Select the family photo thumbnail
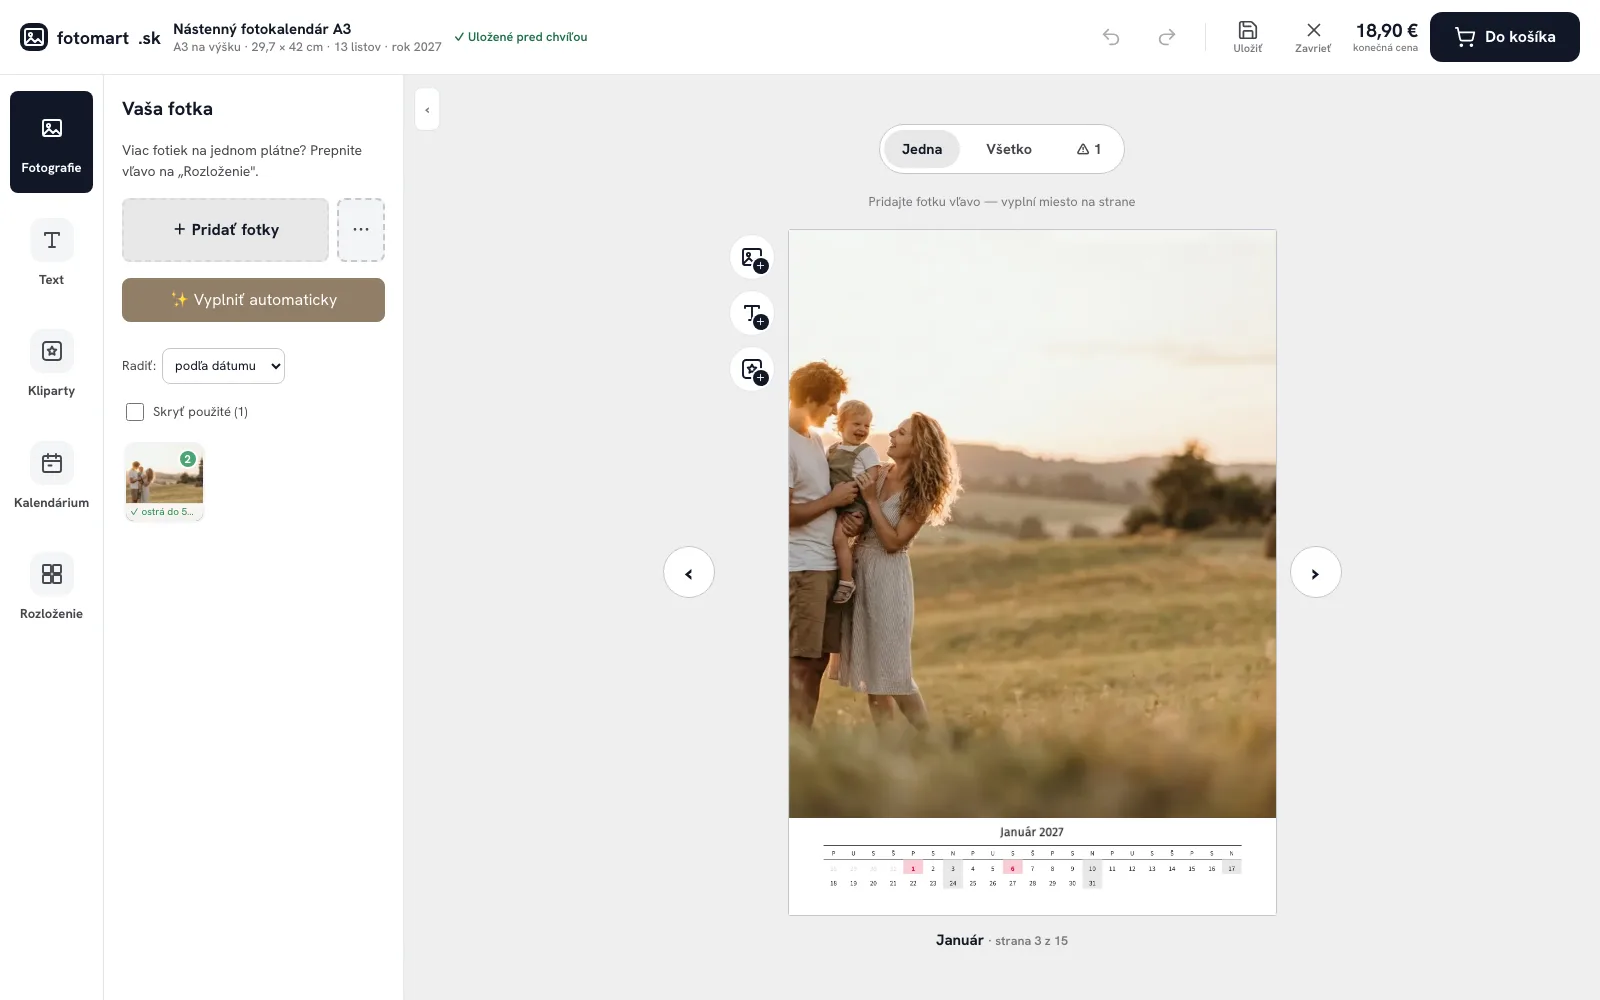The height and width of the screenshot is (1000, 1600). (x=165, y=482)
